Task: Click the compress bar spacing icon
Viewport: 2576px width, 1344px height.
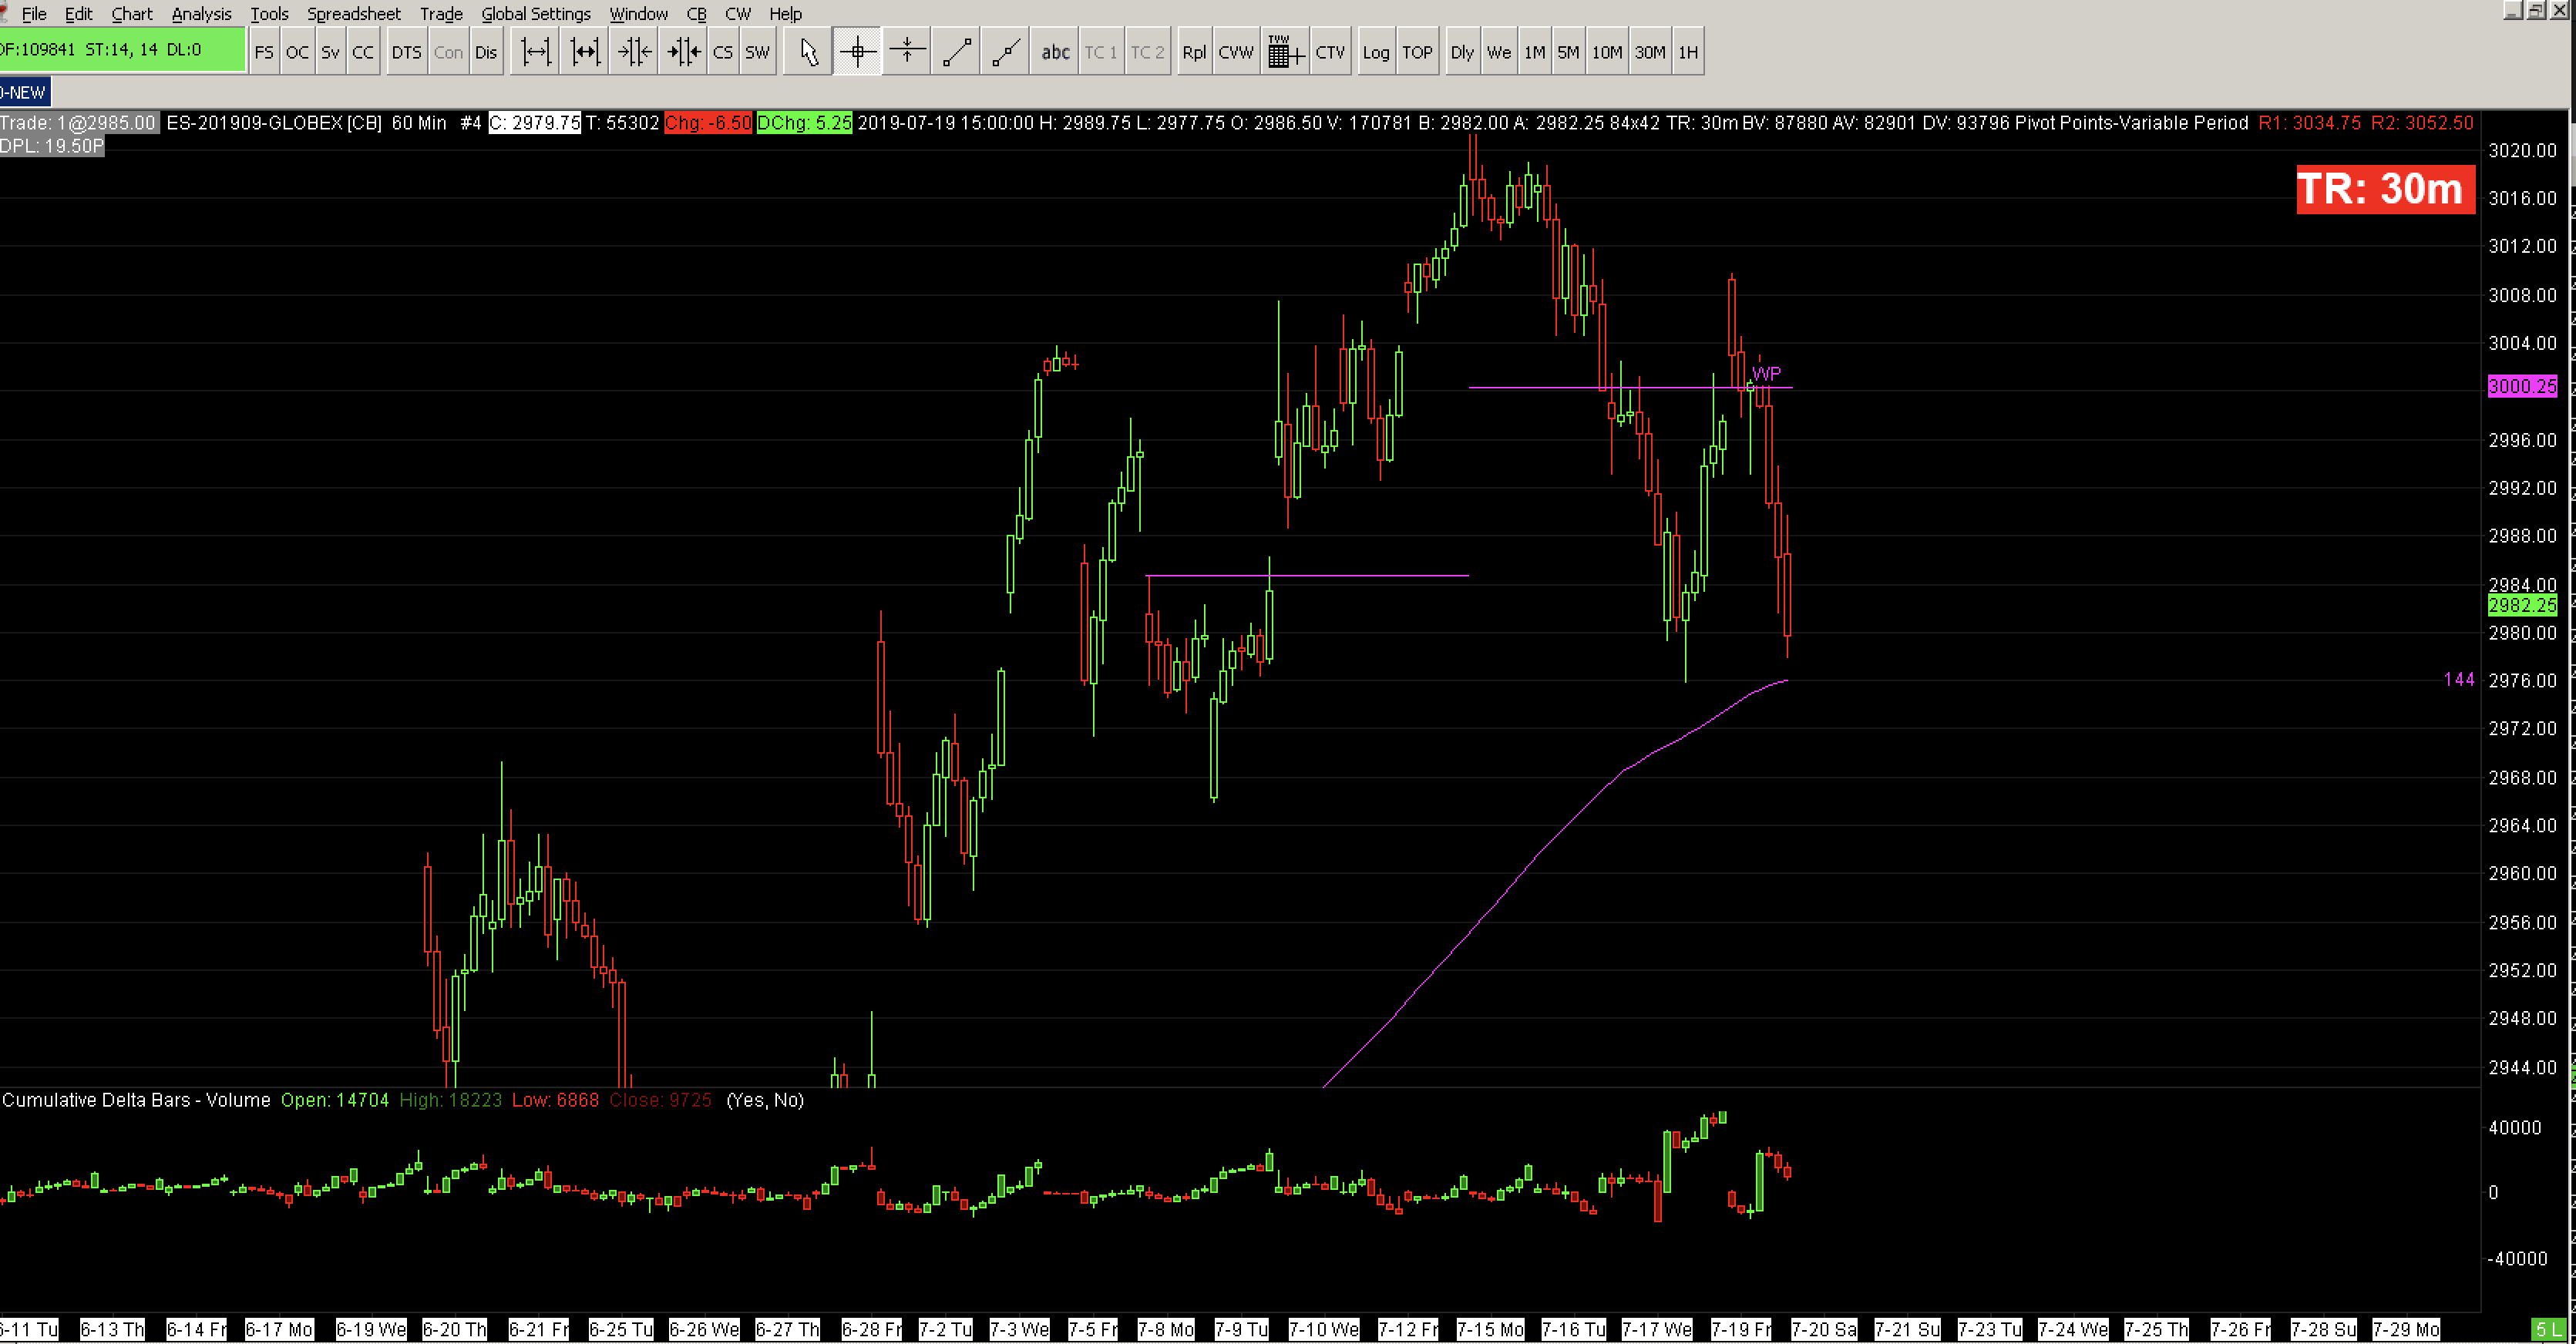Action: point(634,52)
